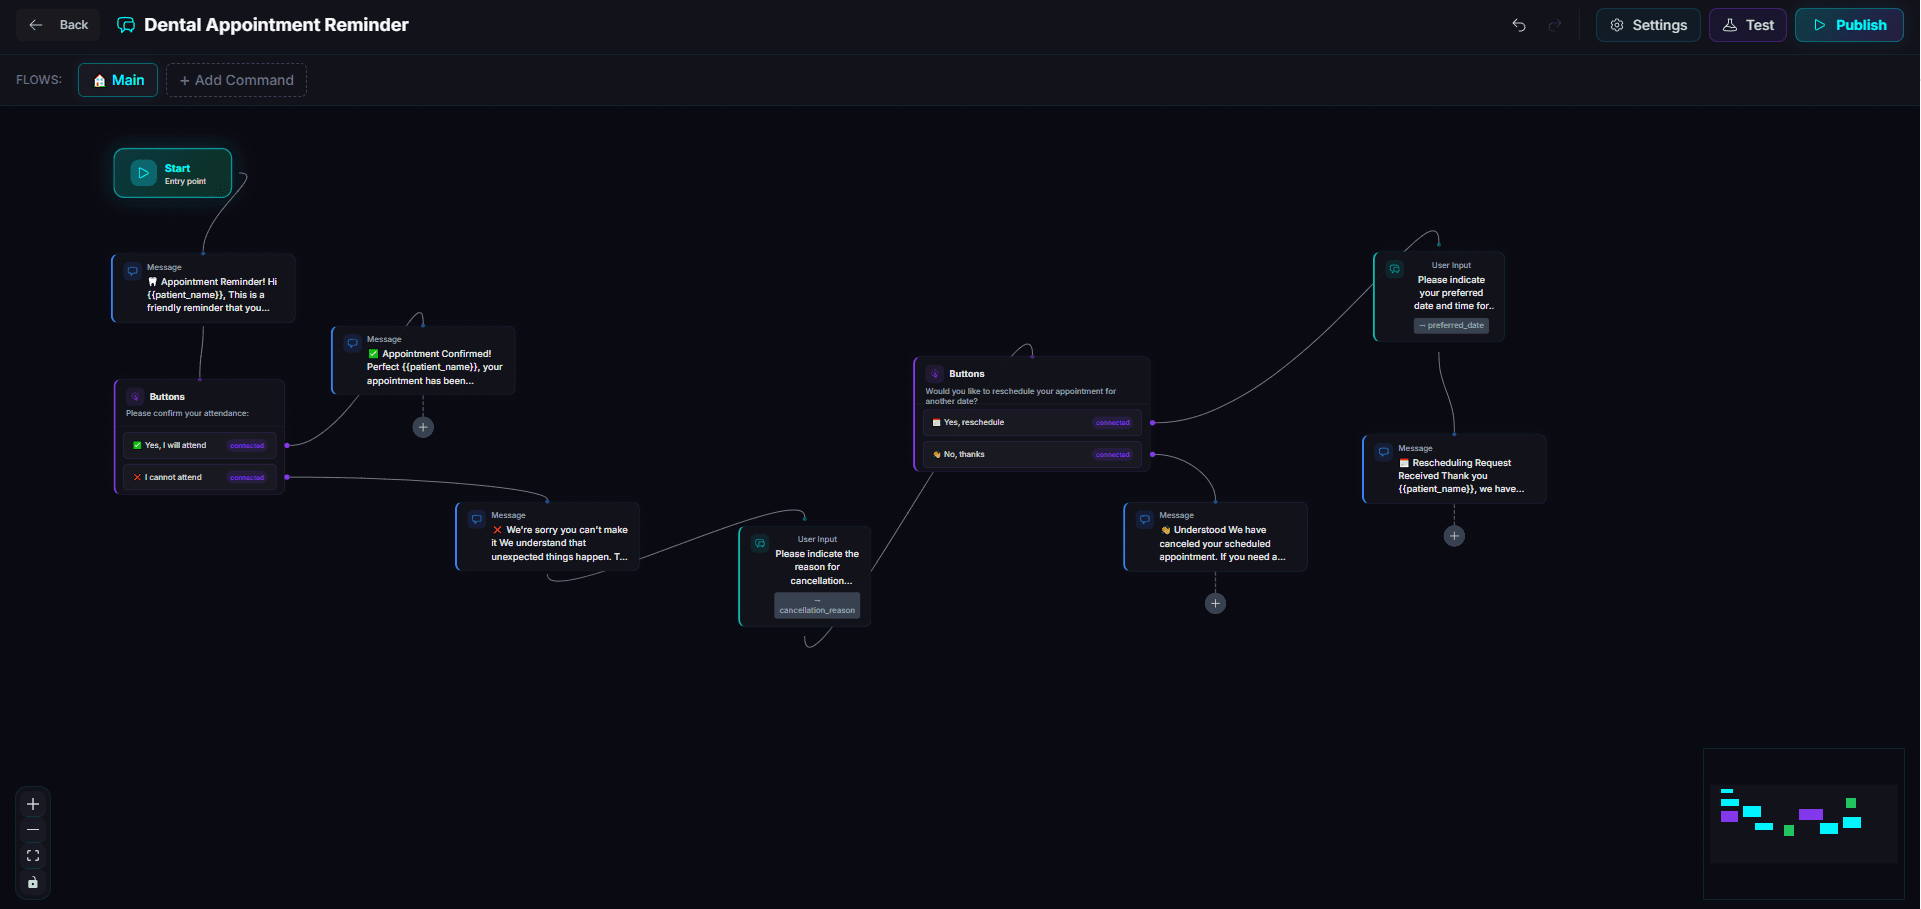The width and height of the screenshot is (1921, 909).
Task: Click the plus below the Rescheduling Request message
Action: (x=1455, y=535)
